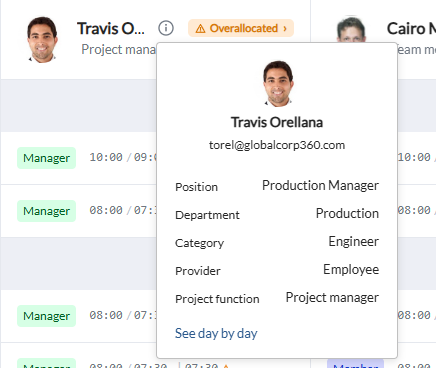Click the 10:00 time in Travis's Manager row

click(106, 157)
